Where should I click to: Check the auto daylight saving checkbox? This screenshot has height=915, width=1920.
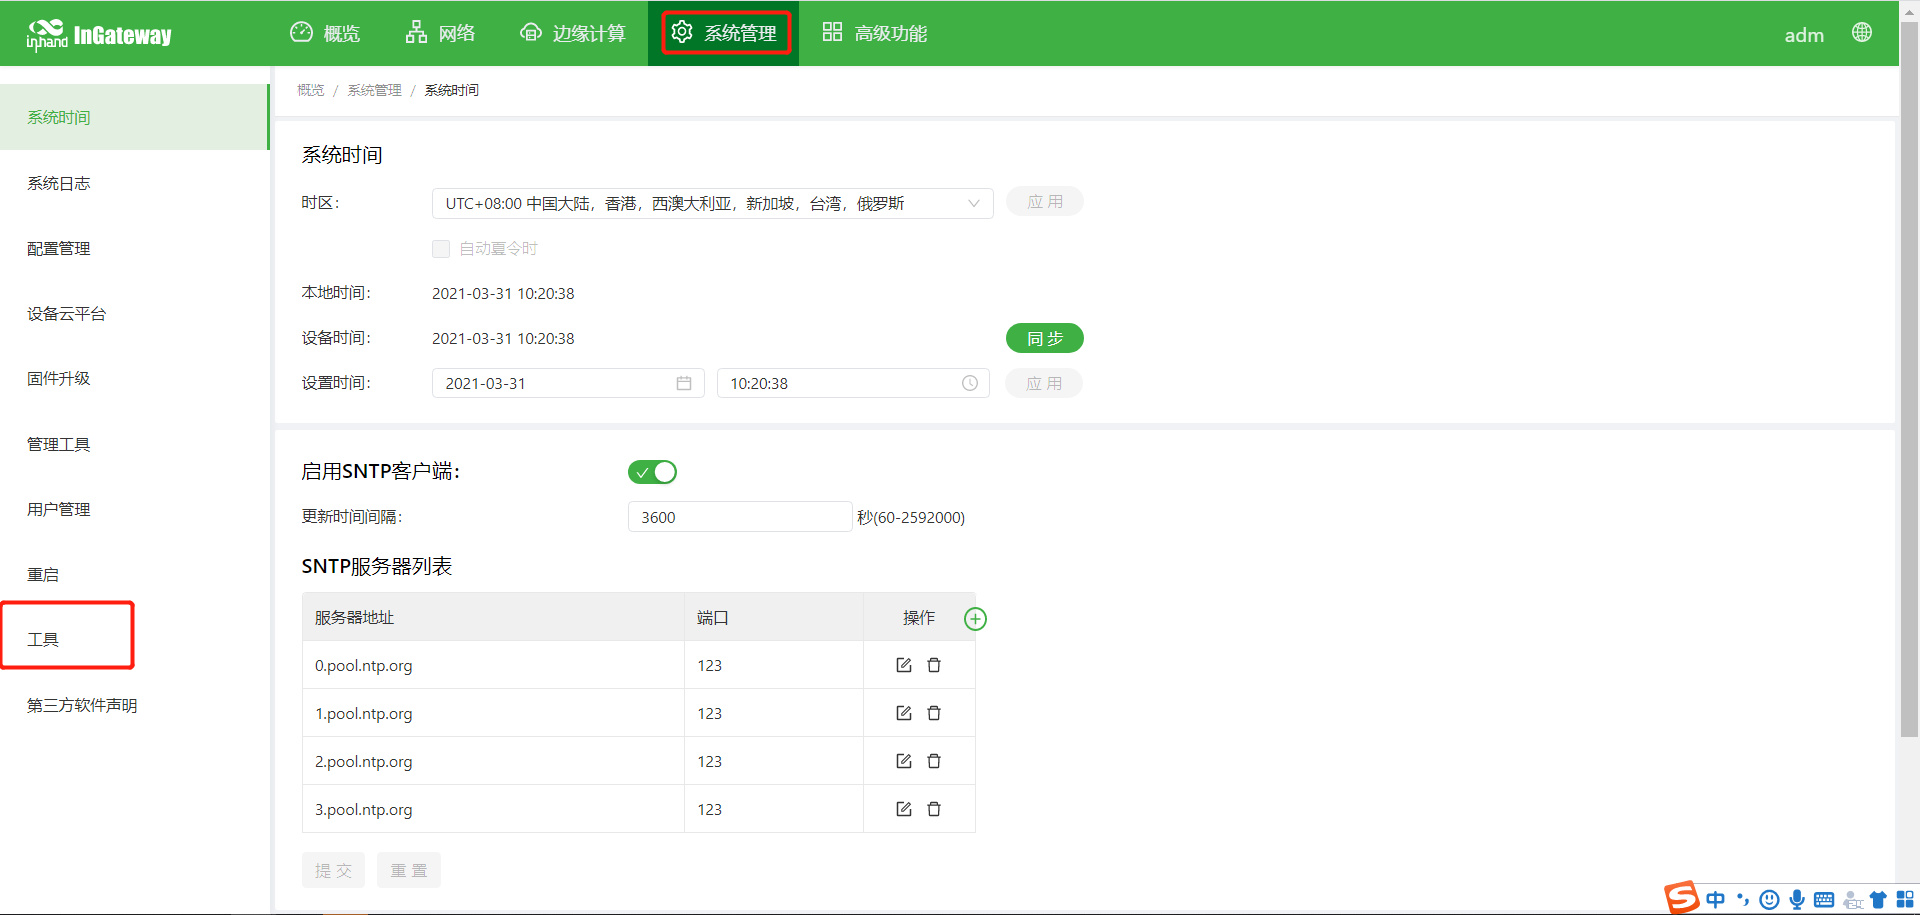pyautogui.click(x=441, y=249)
